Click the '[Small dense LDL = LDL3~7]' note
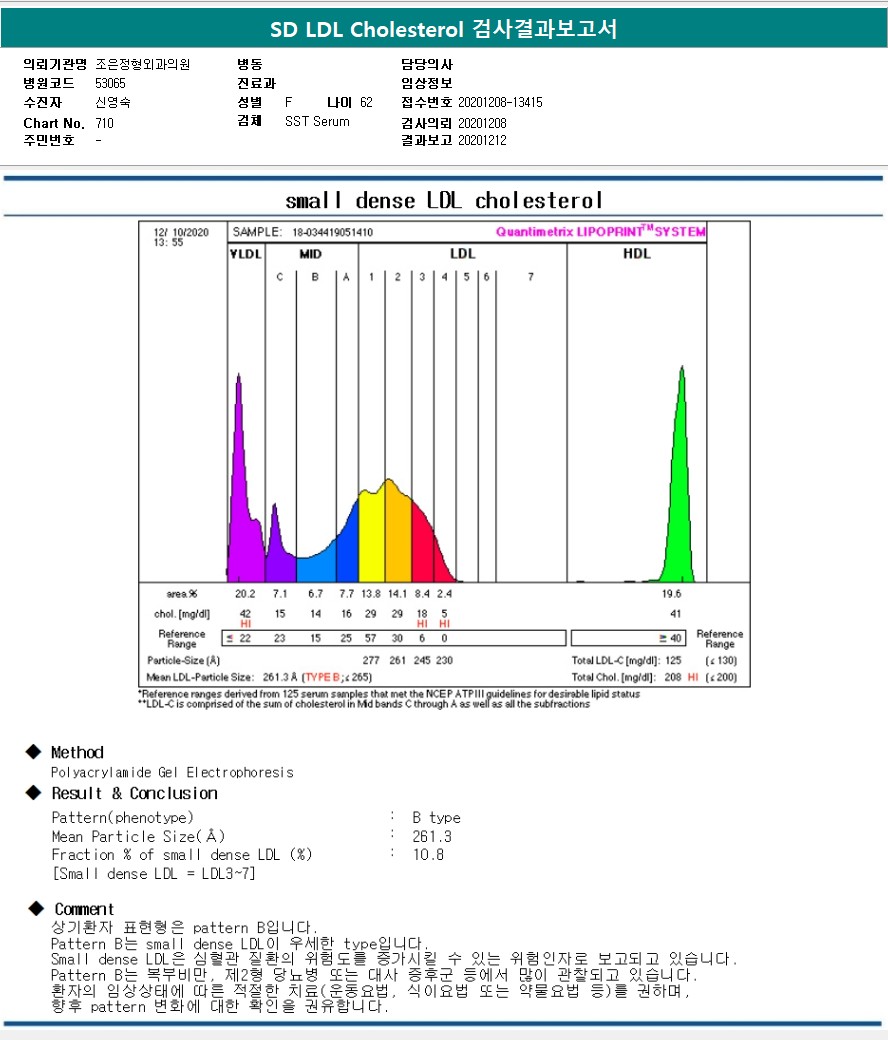The image size is (888, 1040). [154, 874]
